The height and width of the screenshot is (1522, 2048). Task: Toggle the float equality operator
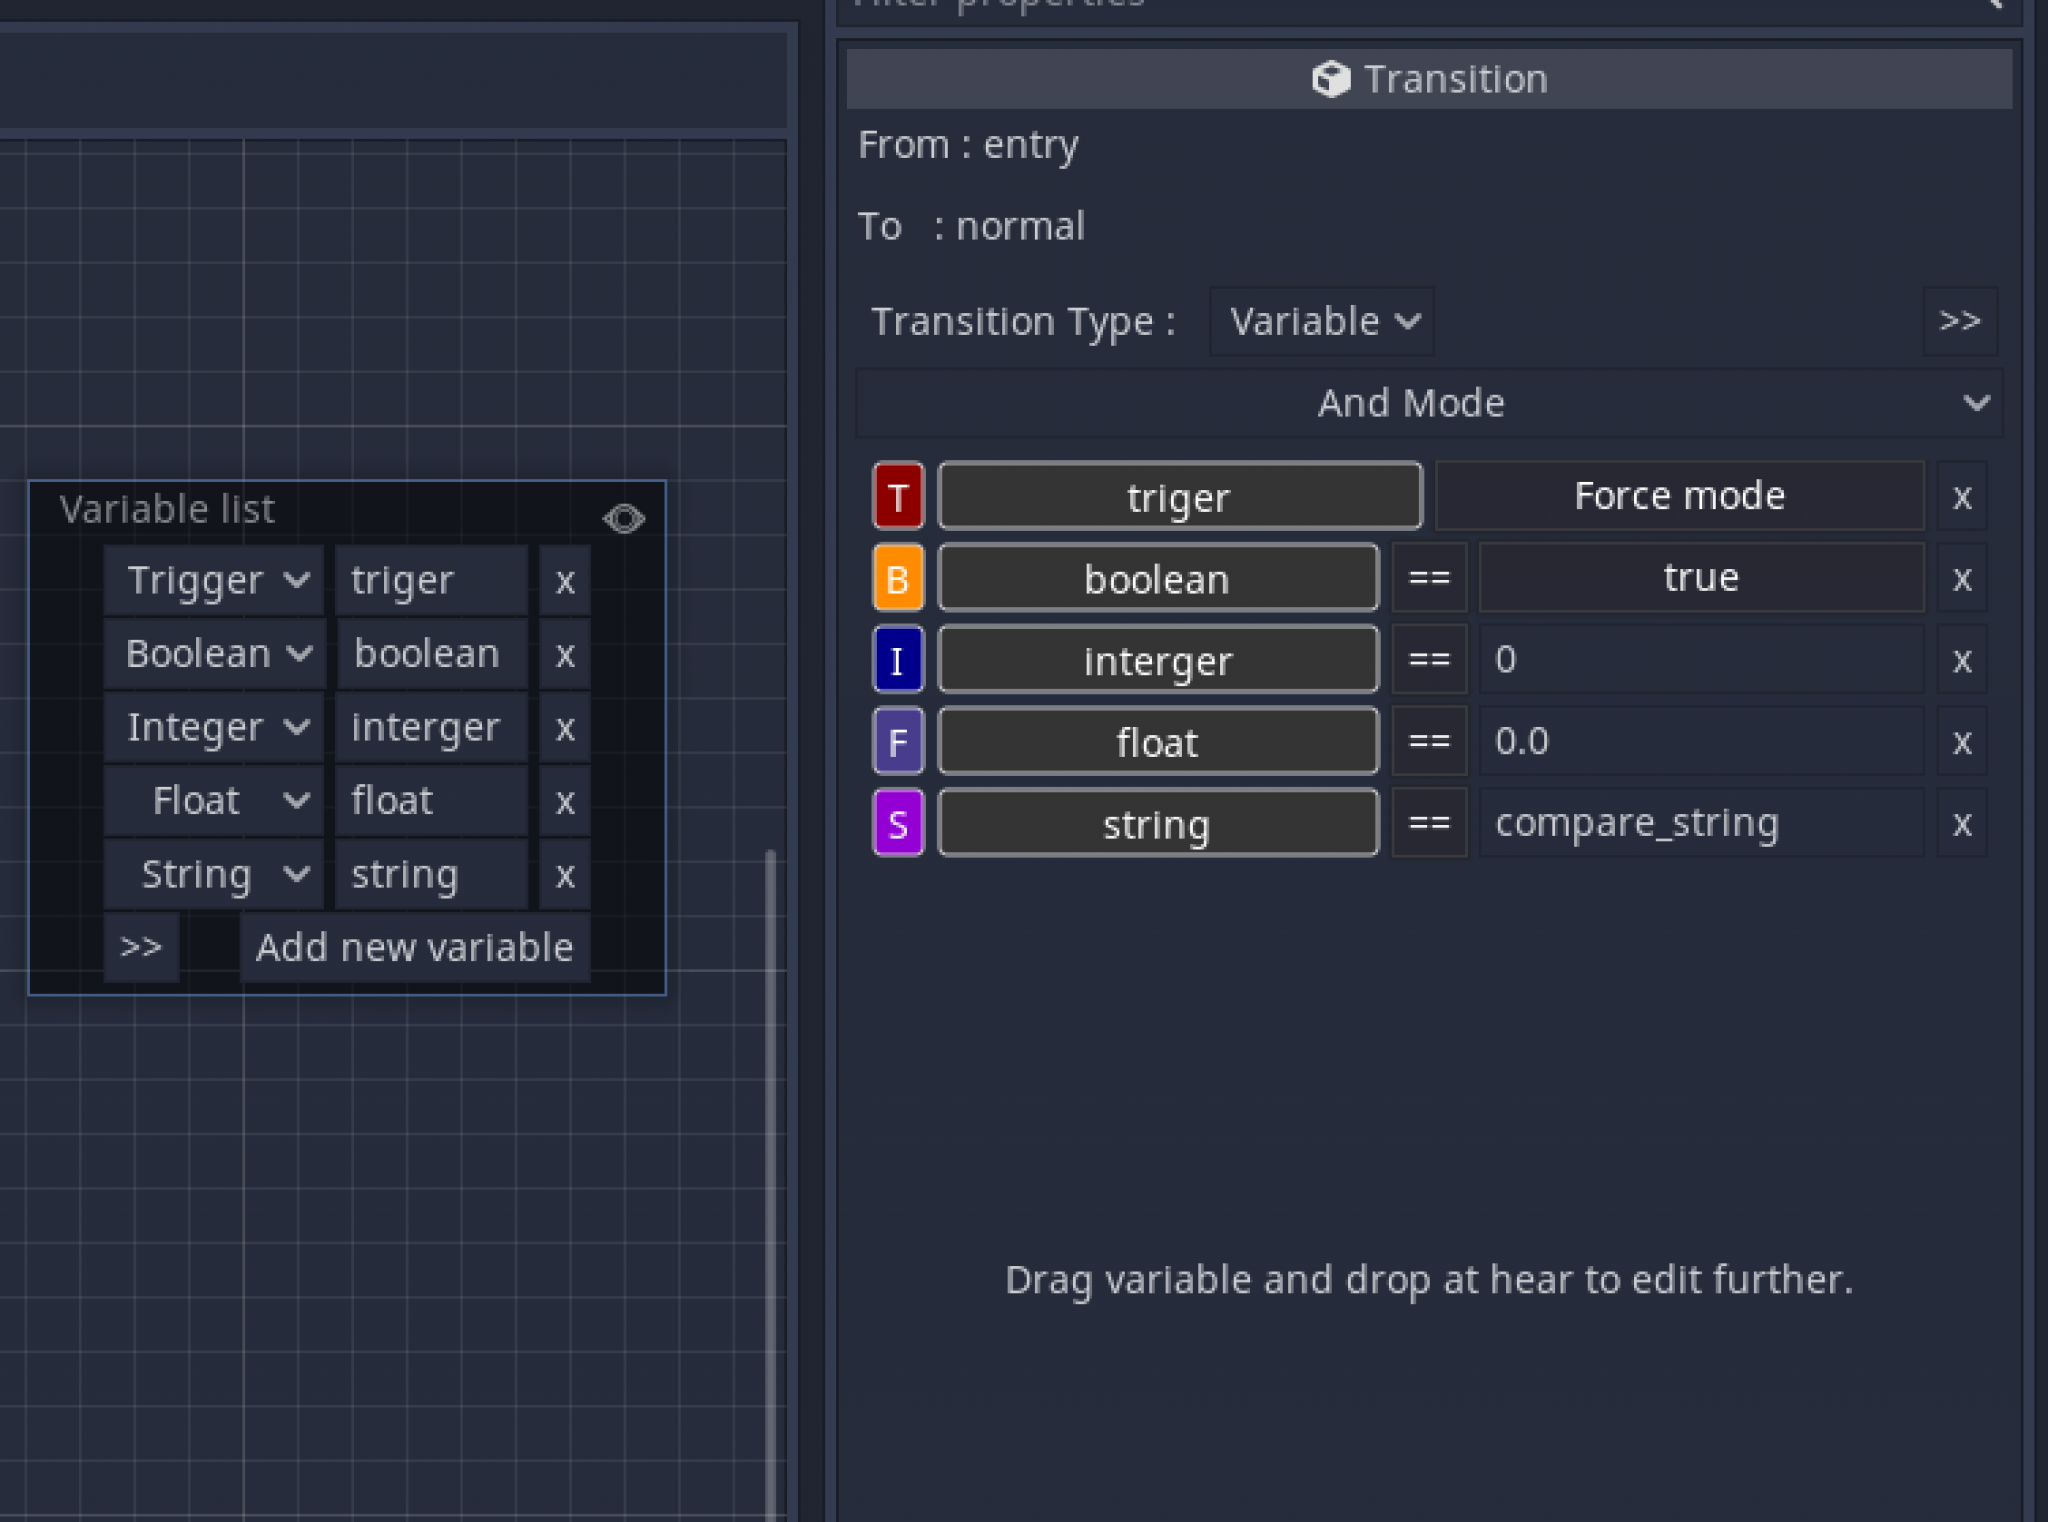click(1429, 741)
